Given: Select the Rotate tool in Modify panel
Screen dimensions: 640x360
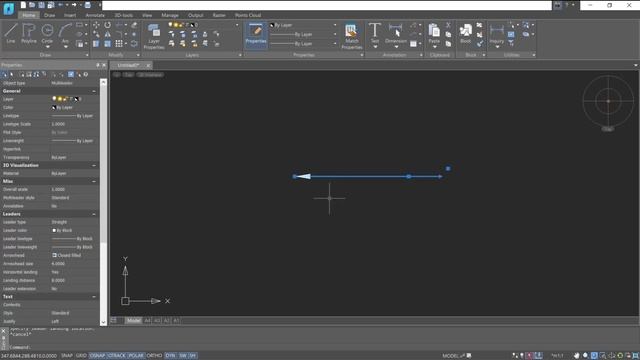Looking at the screenshot, I should [x=107, y=25].
